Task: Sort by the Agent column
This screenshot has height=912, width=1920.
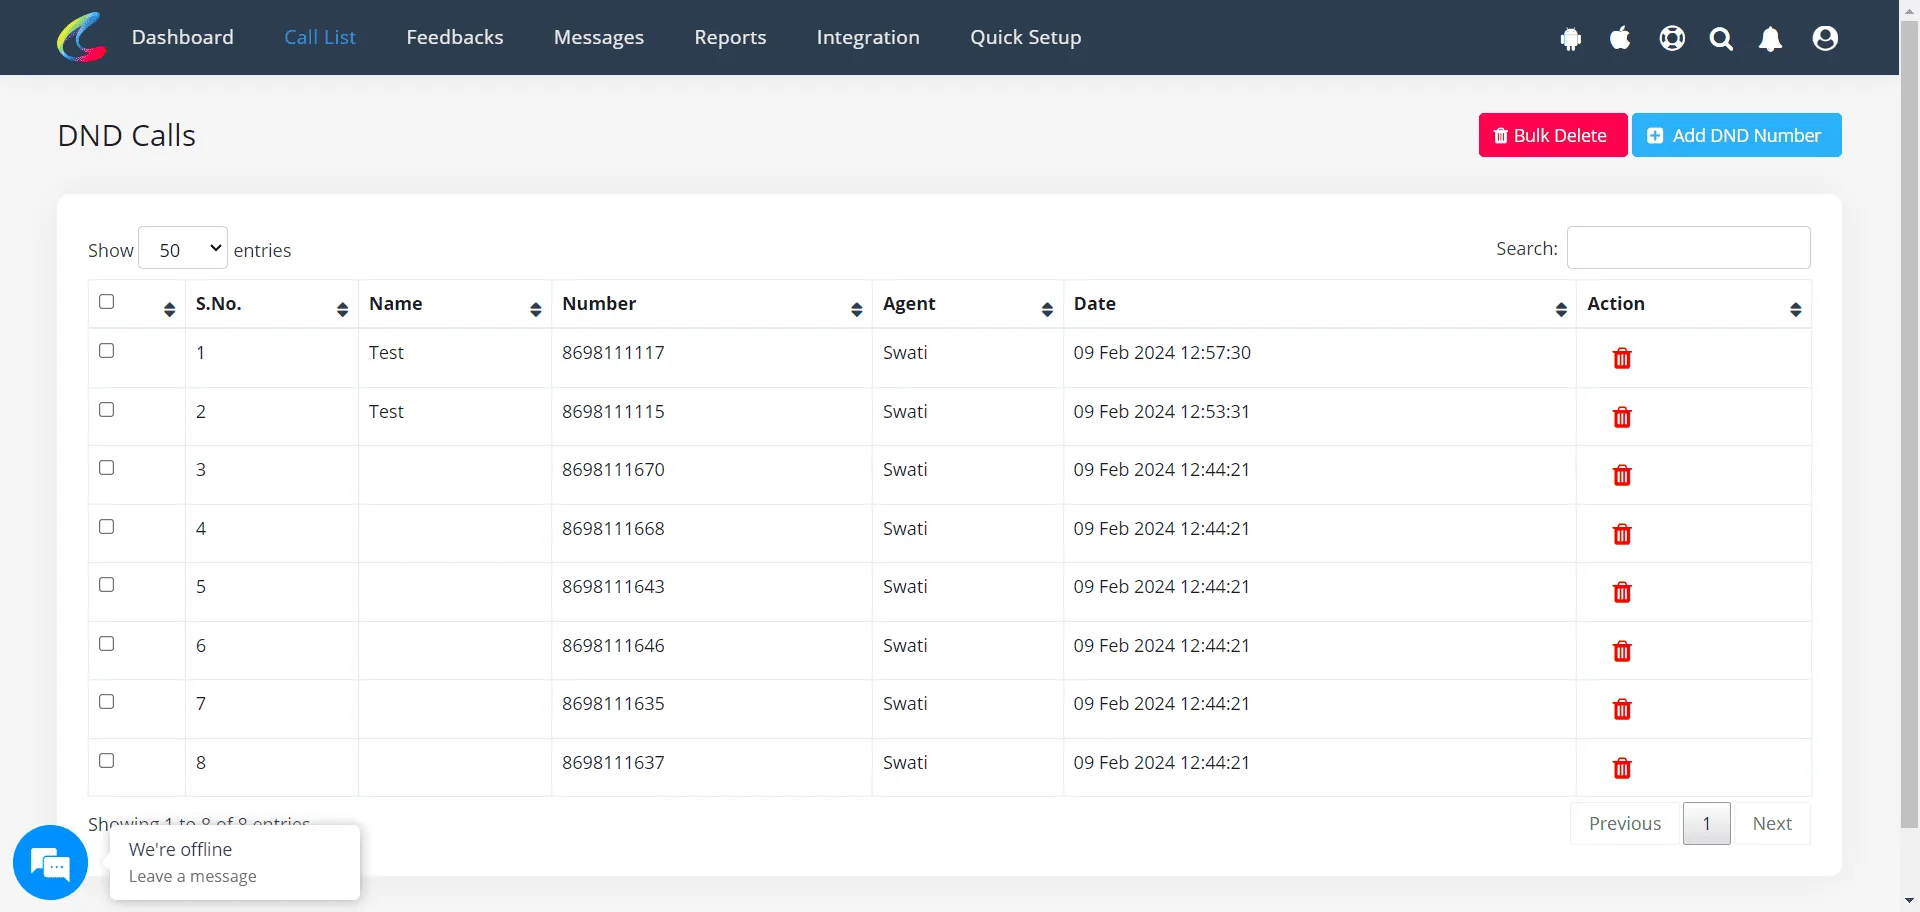Action: tap(967, 304)
